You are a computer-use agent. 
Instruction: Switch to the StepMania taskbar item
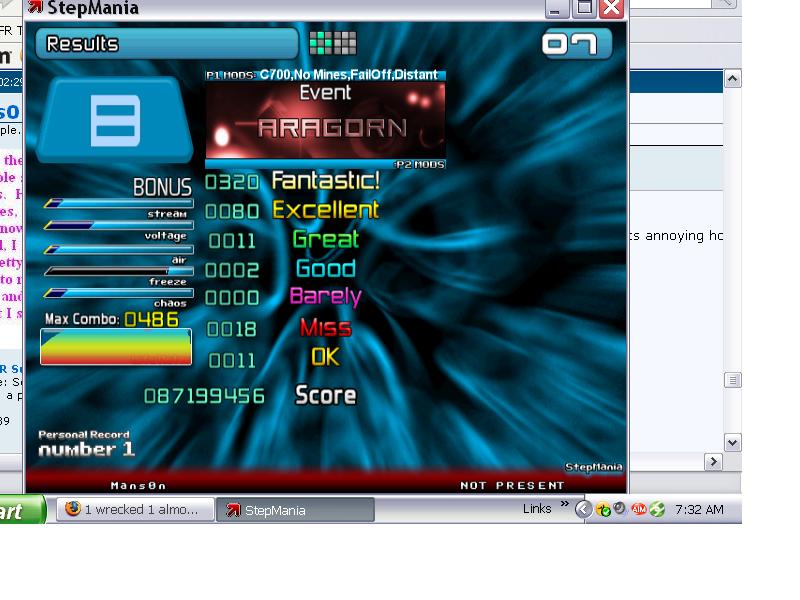[x=295, y=510]
